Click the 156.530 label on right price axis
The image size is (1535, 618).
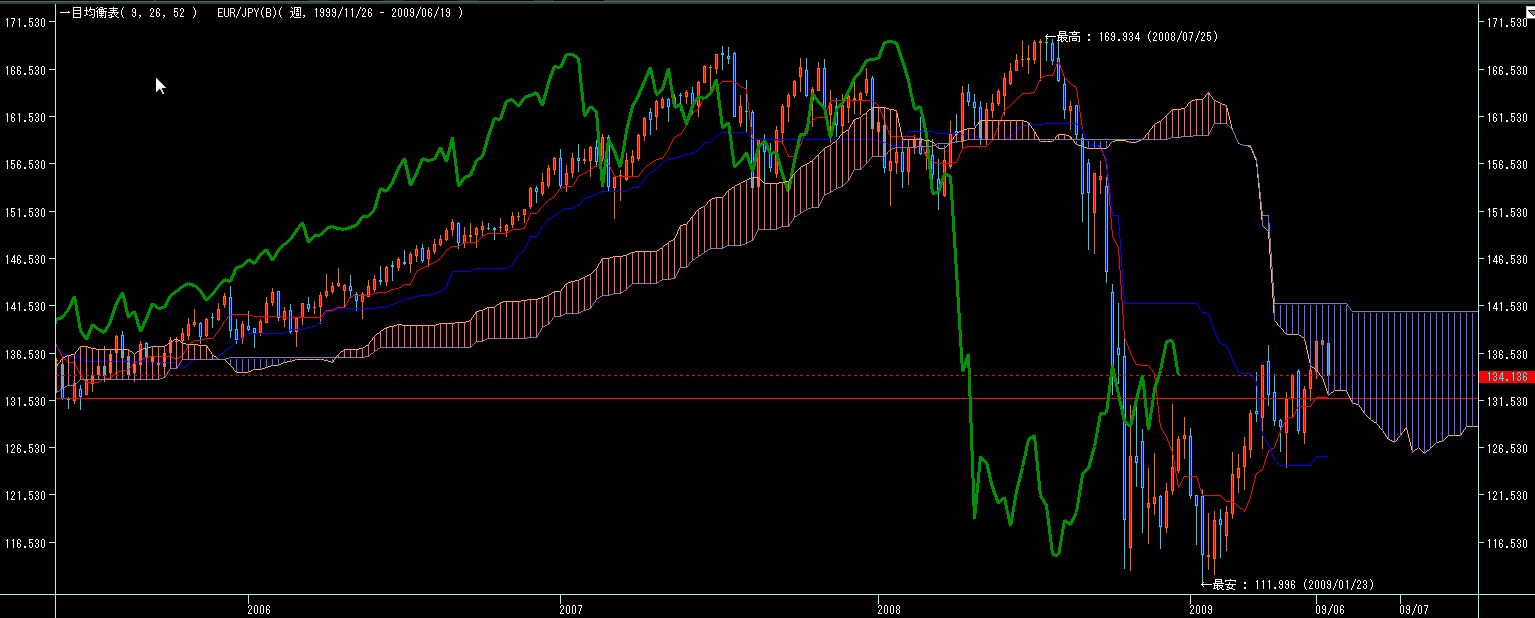[1509, 164]
